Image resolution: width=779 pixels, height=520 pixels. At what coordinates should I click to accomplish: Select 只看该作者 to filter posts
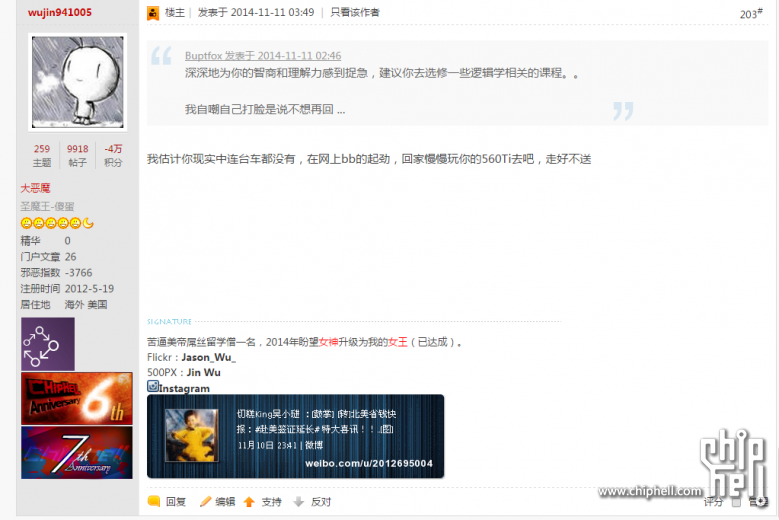pos(355,12)
